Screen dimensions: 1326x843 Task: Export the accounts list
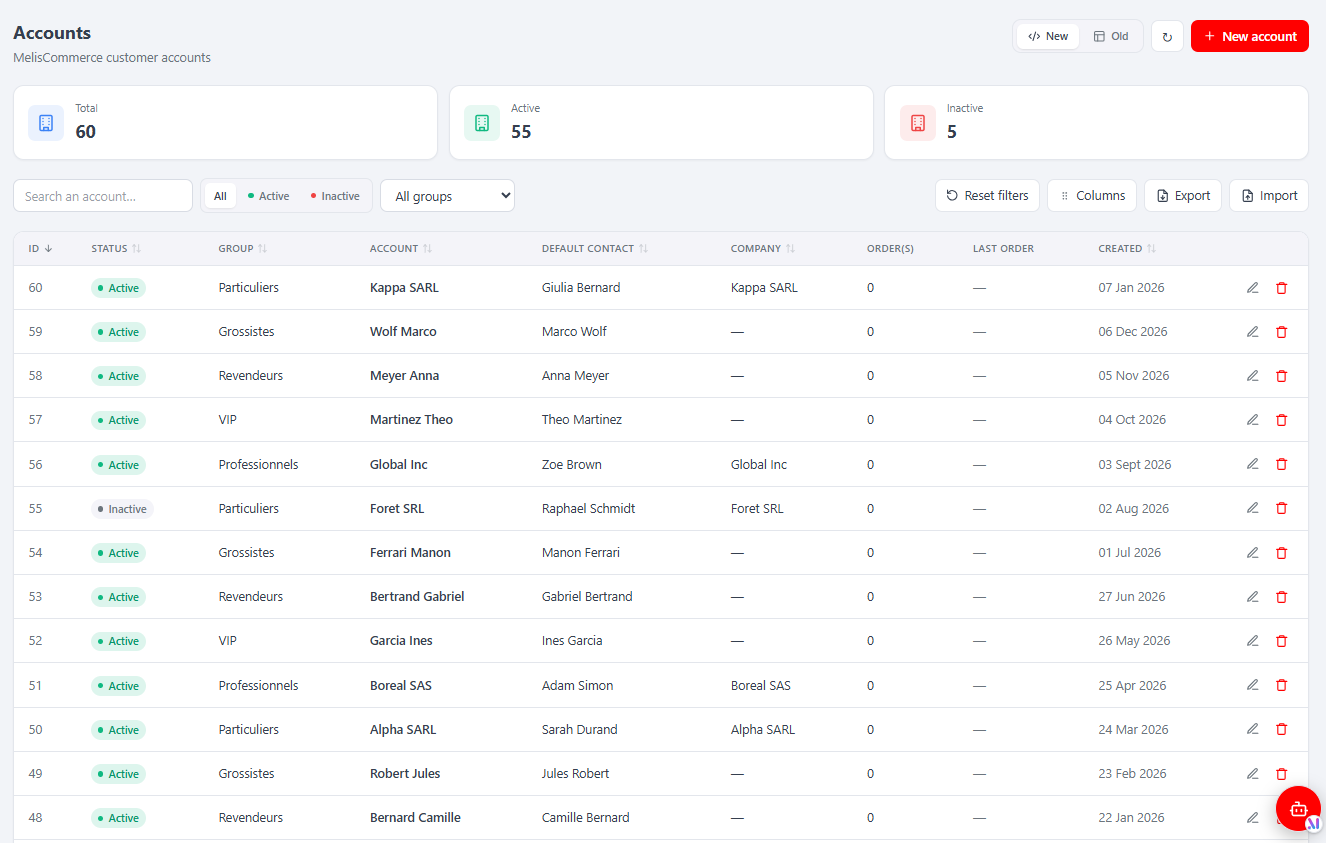tap(1183, 196)
